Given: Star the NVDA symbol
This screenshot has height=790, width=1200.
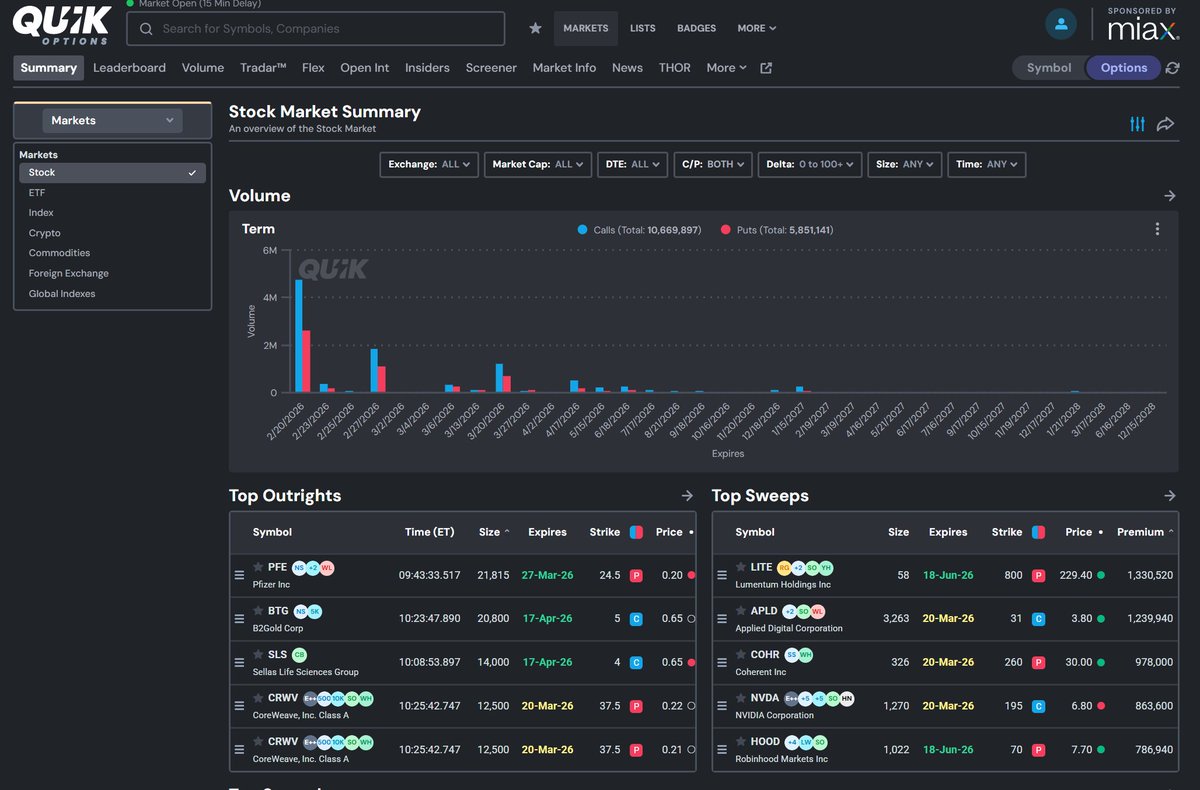Looking at the screenshot, I should point(741,698).
